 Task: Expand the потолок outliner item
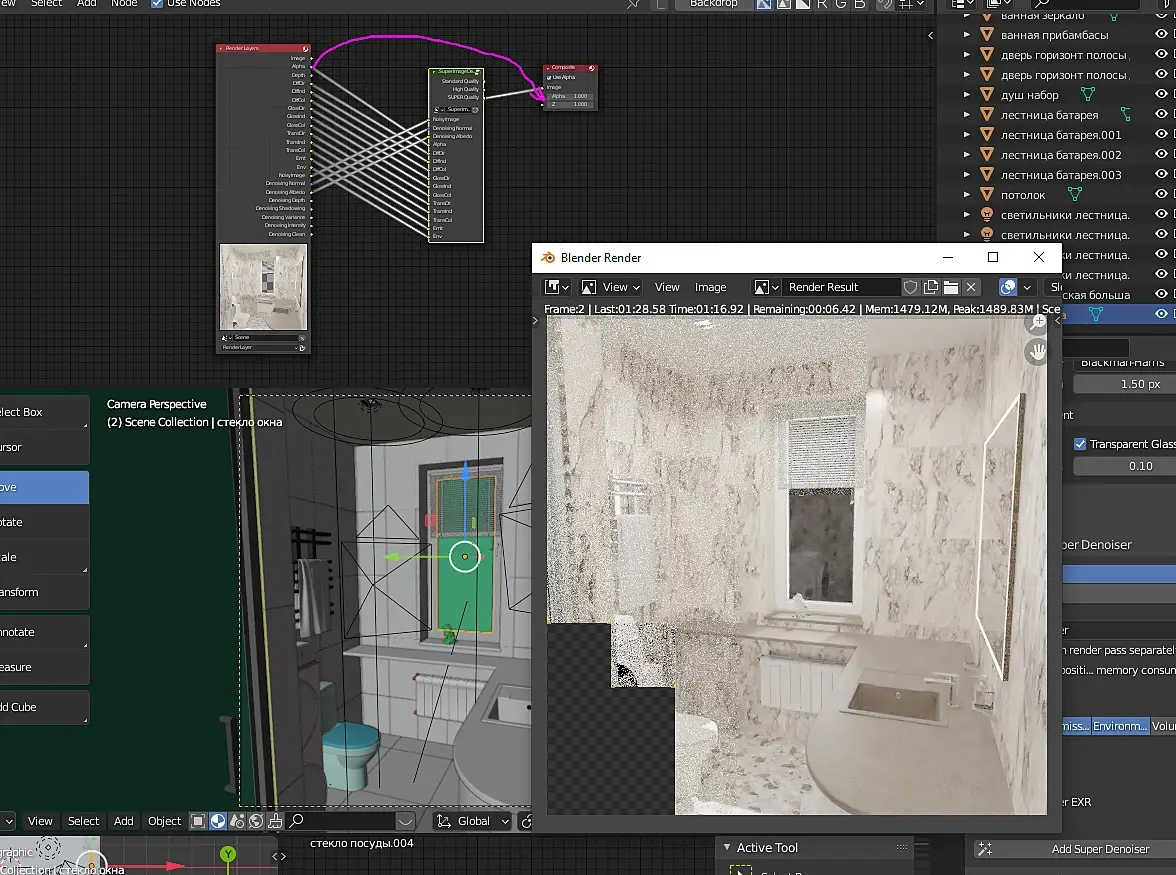click(967, 195)
